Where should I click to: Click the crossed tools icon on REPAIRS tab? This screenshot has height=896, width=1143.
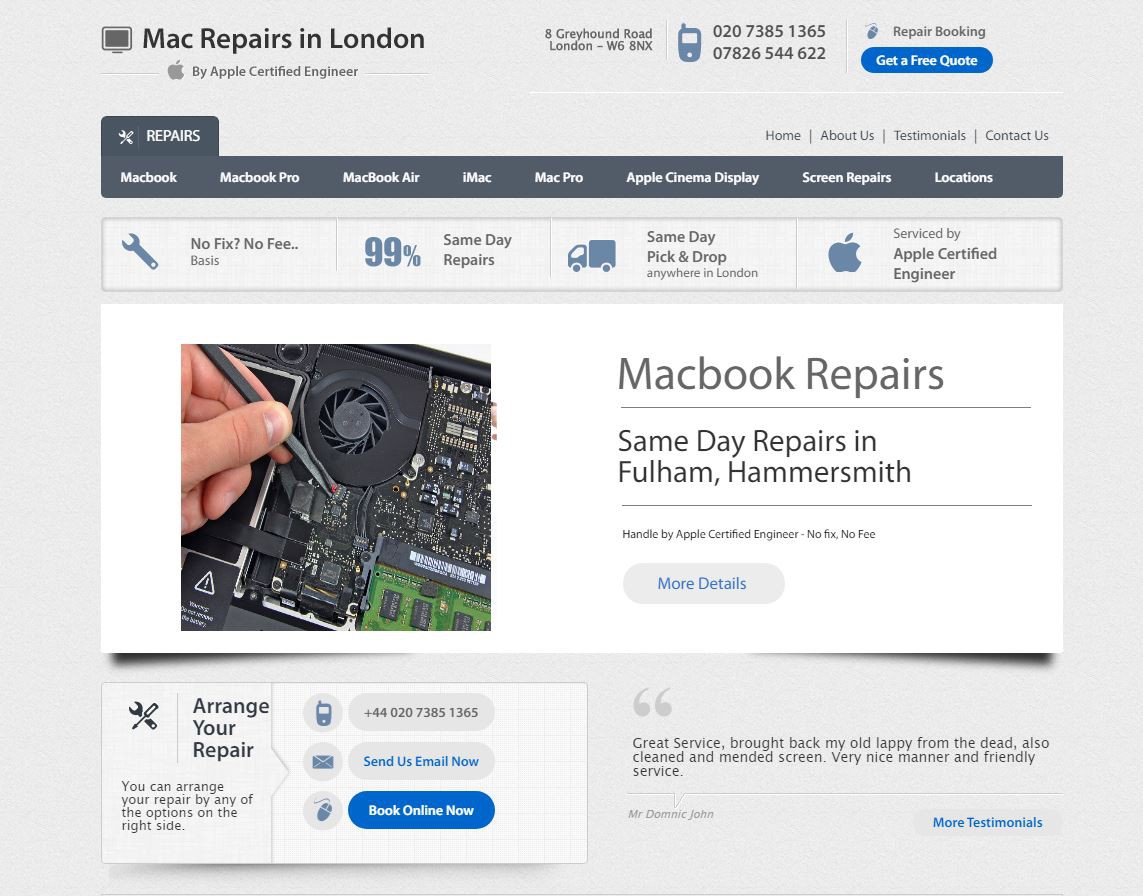pos(126,136)
